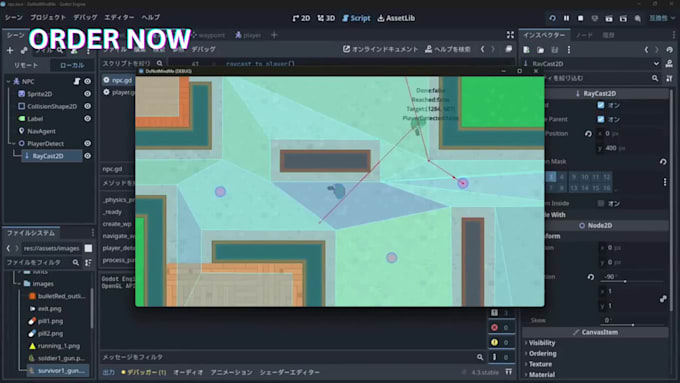Switch to the ノード dock tab
The image size is (680, 383).
tap(584, 35)
